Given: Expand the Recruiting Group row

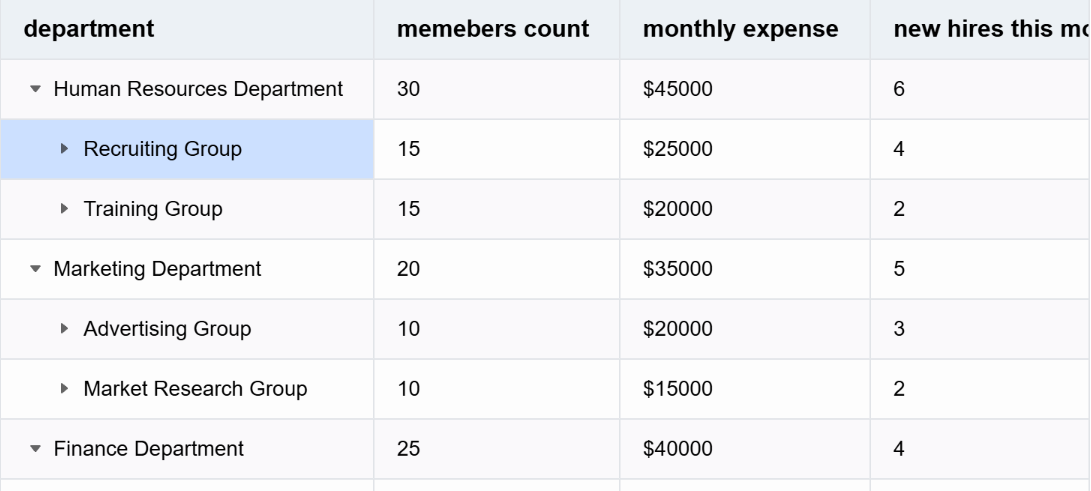Looking at the screenshot, I should click(x=66, y=149).
